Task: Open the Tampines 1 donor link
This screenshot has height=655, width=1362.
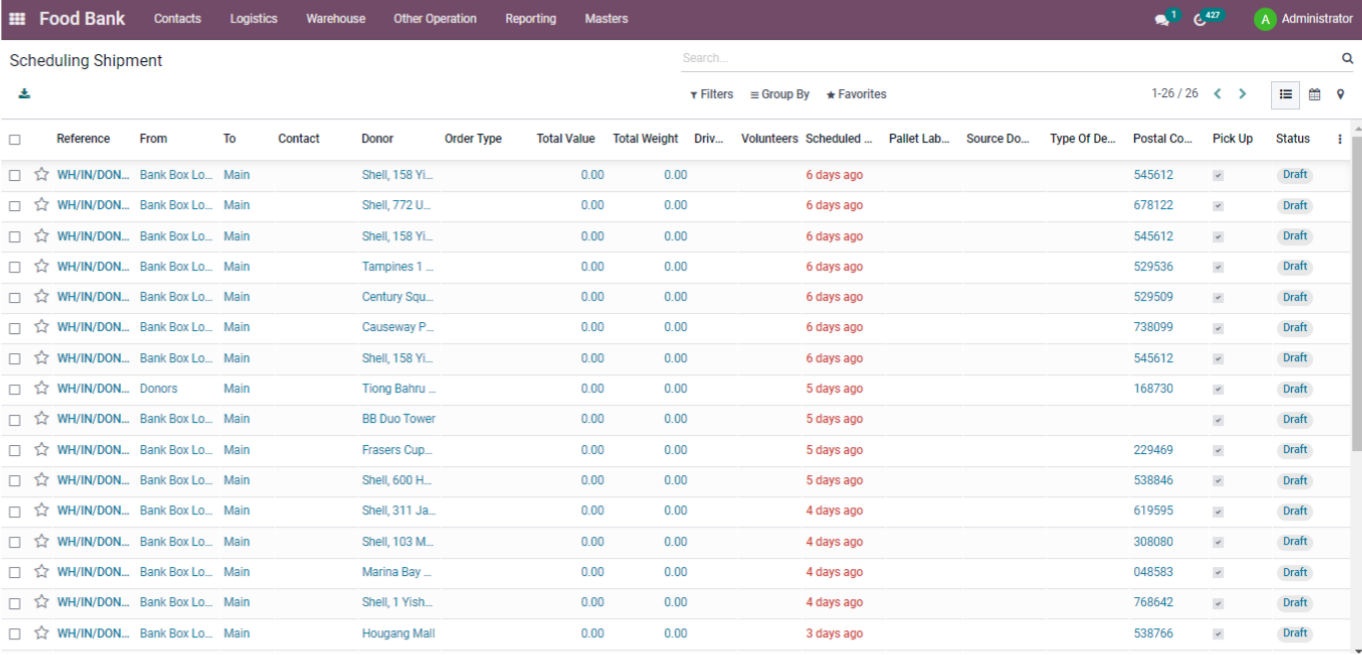Action: tap(398, 267)
